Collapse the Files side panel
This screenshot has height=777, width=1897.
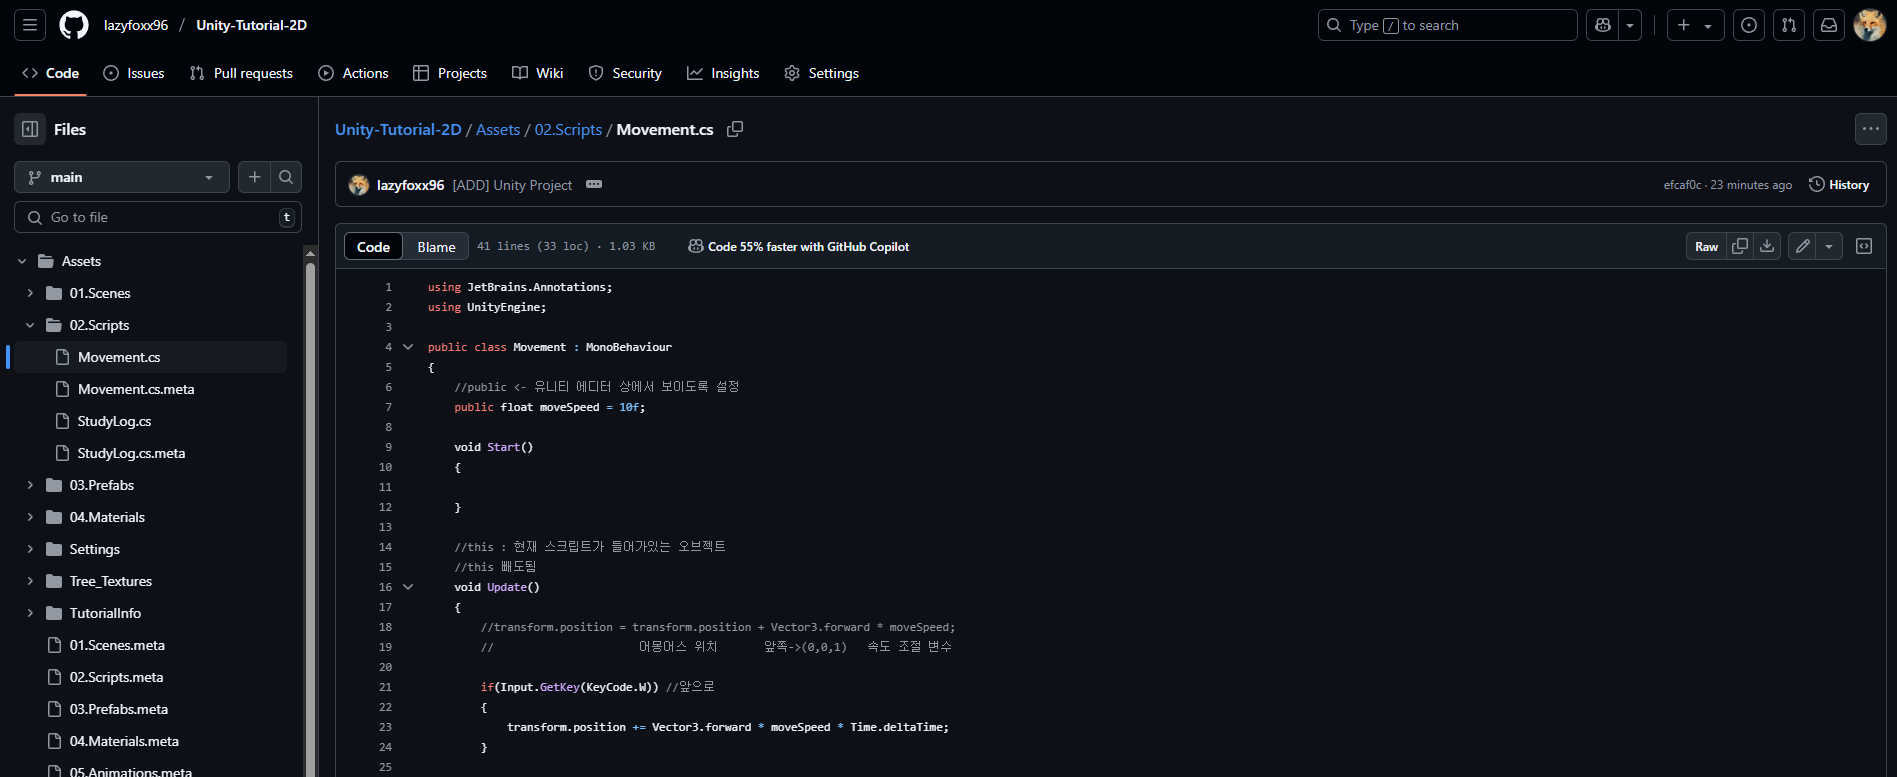click(30, 129)
